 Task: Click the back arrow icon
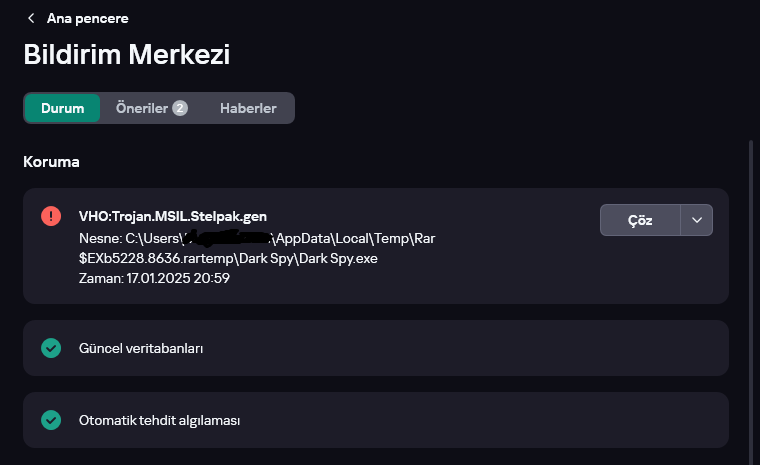tap(31, 18)
